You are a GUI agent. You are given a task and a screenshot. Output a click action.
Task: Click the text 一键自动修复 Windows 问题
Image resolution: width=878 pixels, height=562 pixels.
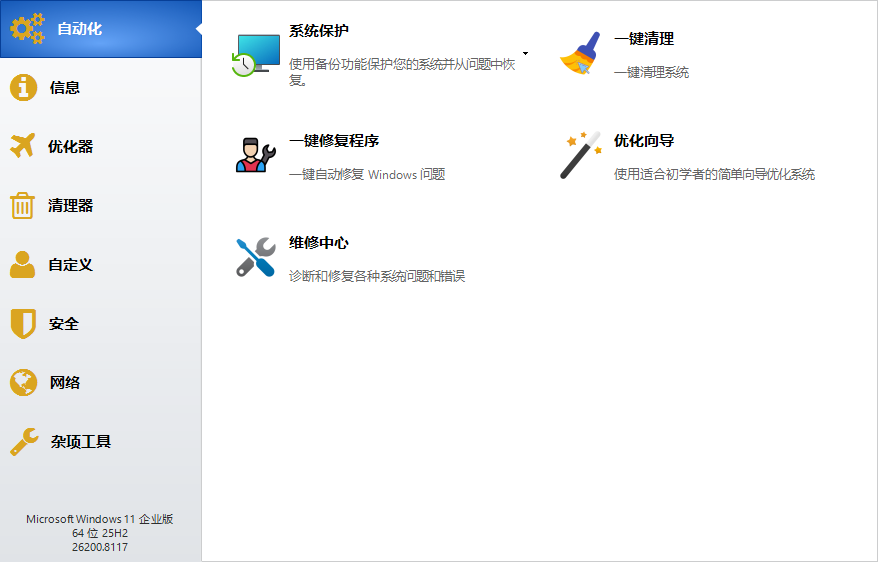pos(367,174)
